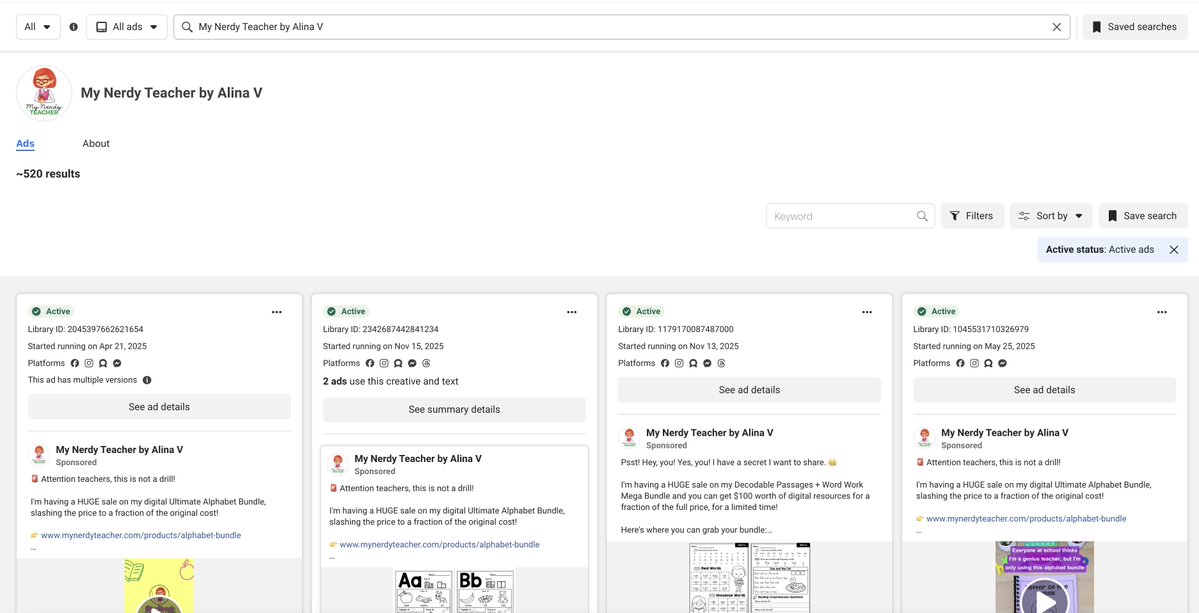
Task: Click the info icon beside All dropdown
Action: [73, 27]
